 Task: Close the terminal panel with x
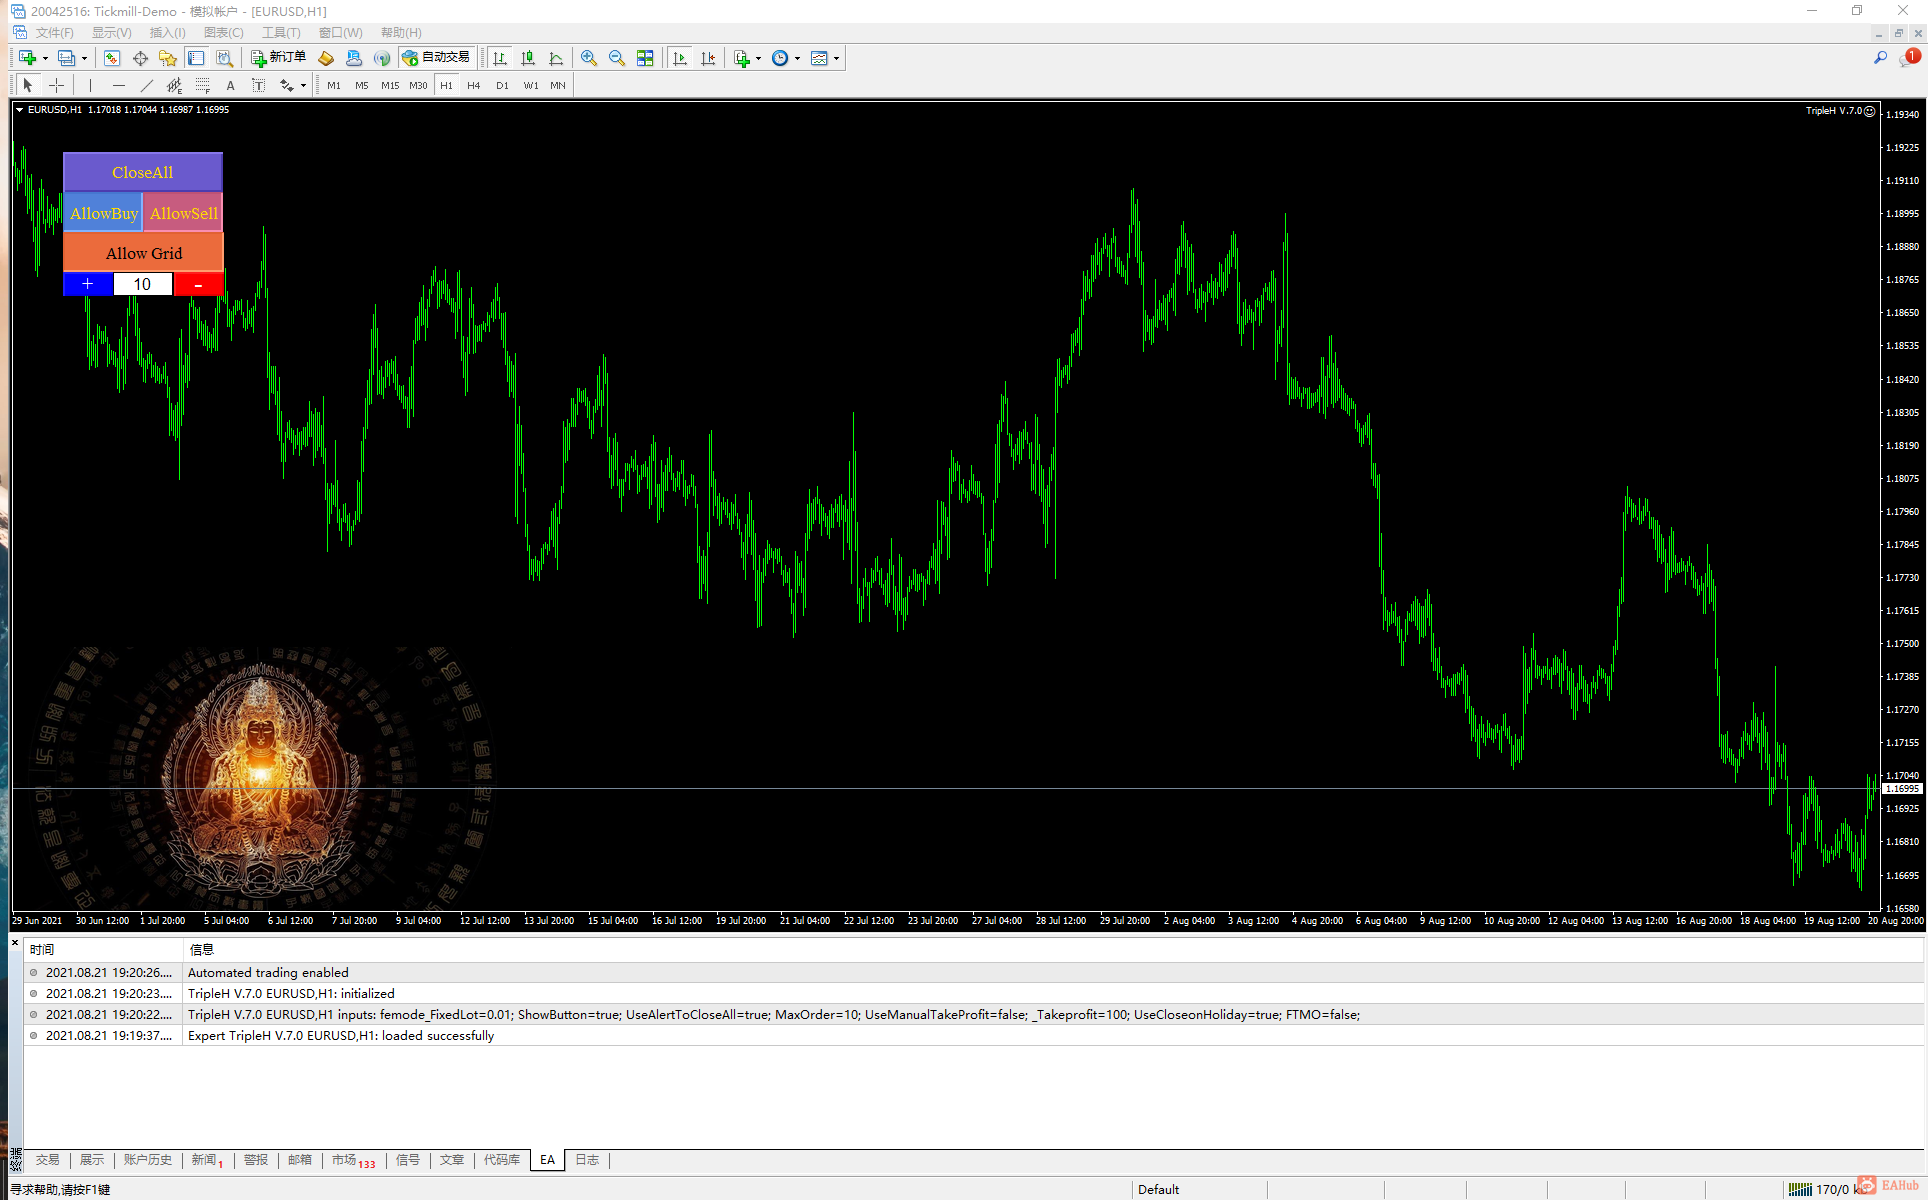click(15, 942)
